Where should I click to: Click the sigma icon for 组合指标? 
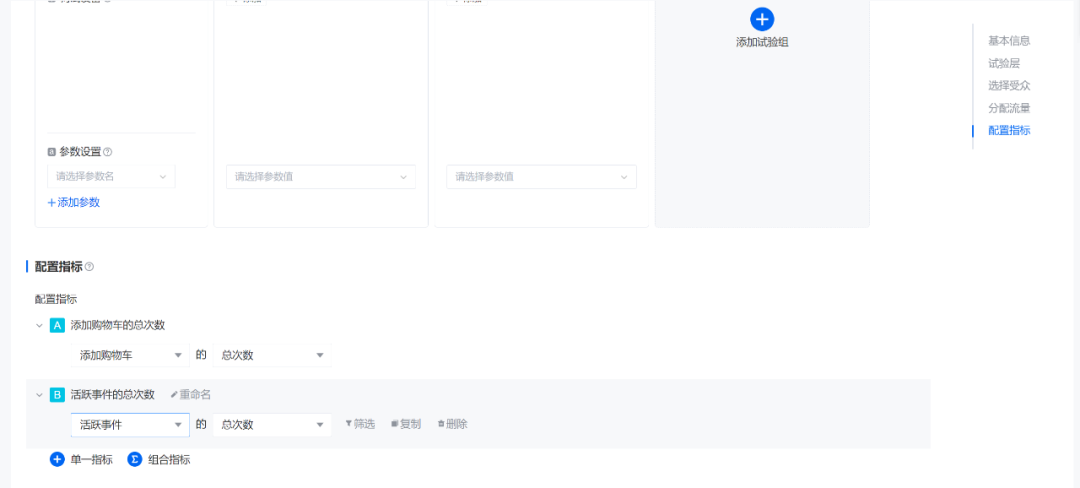click(x=135, y=460)
